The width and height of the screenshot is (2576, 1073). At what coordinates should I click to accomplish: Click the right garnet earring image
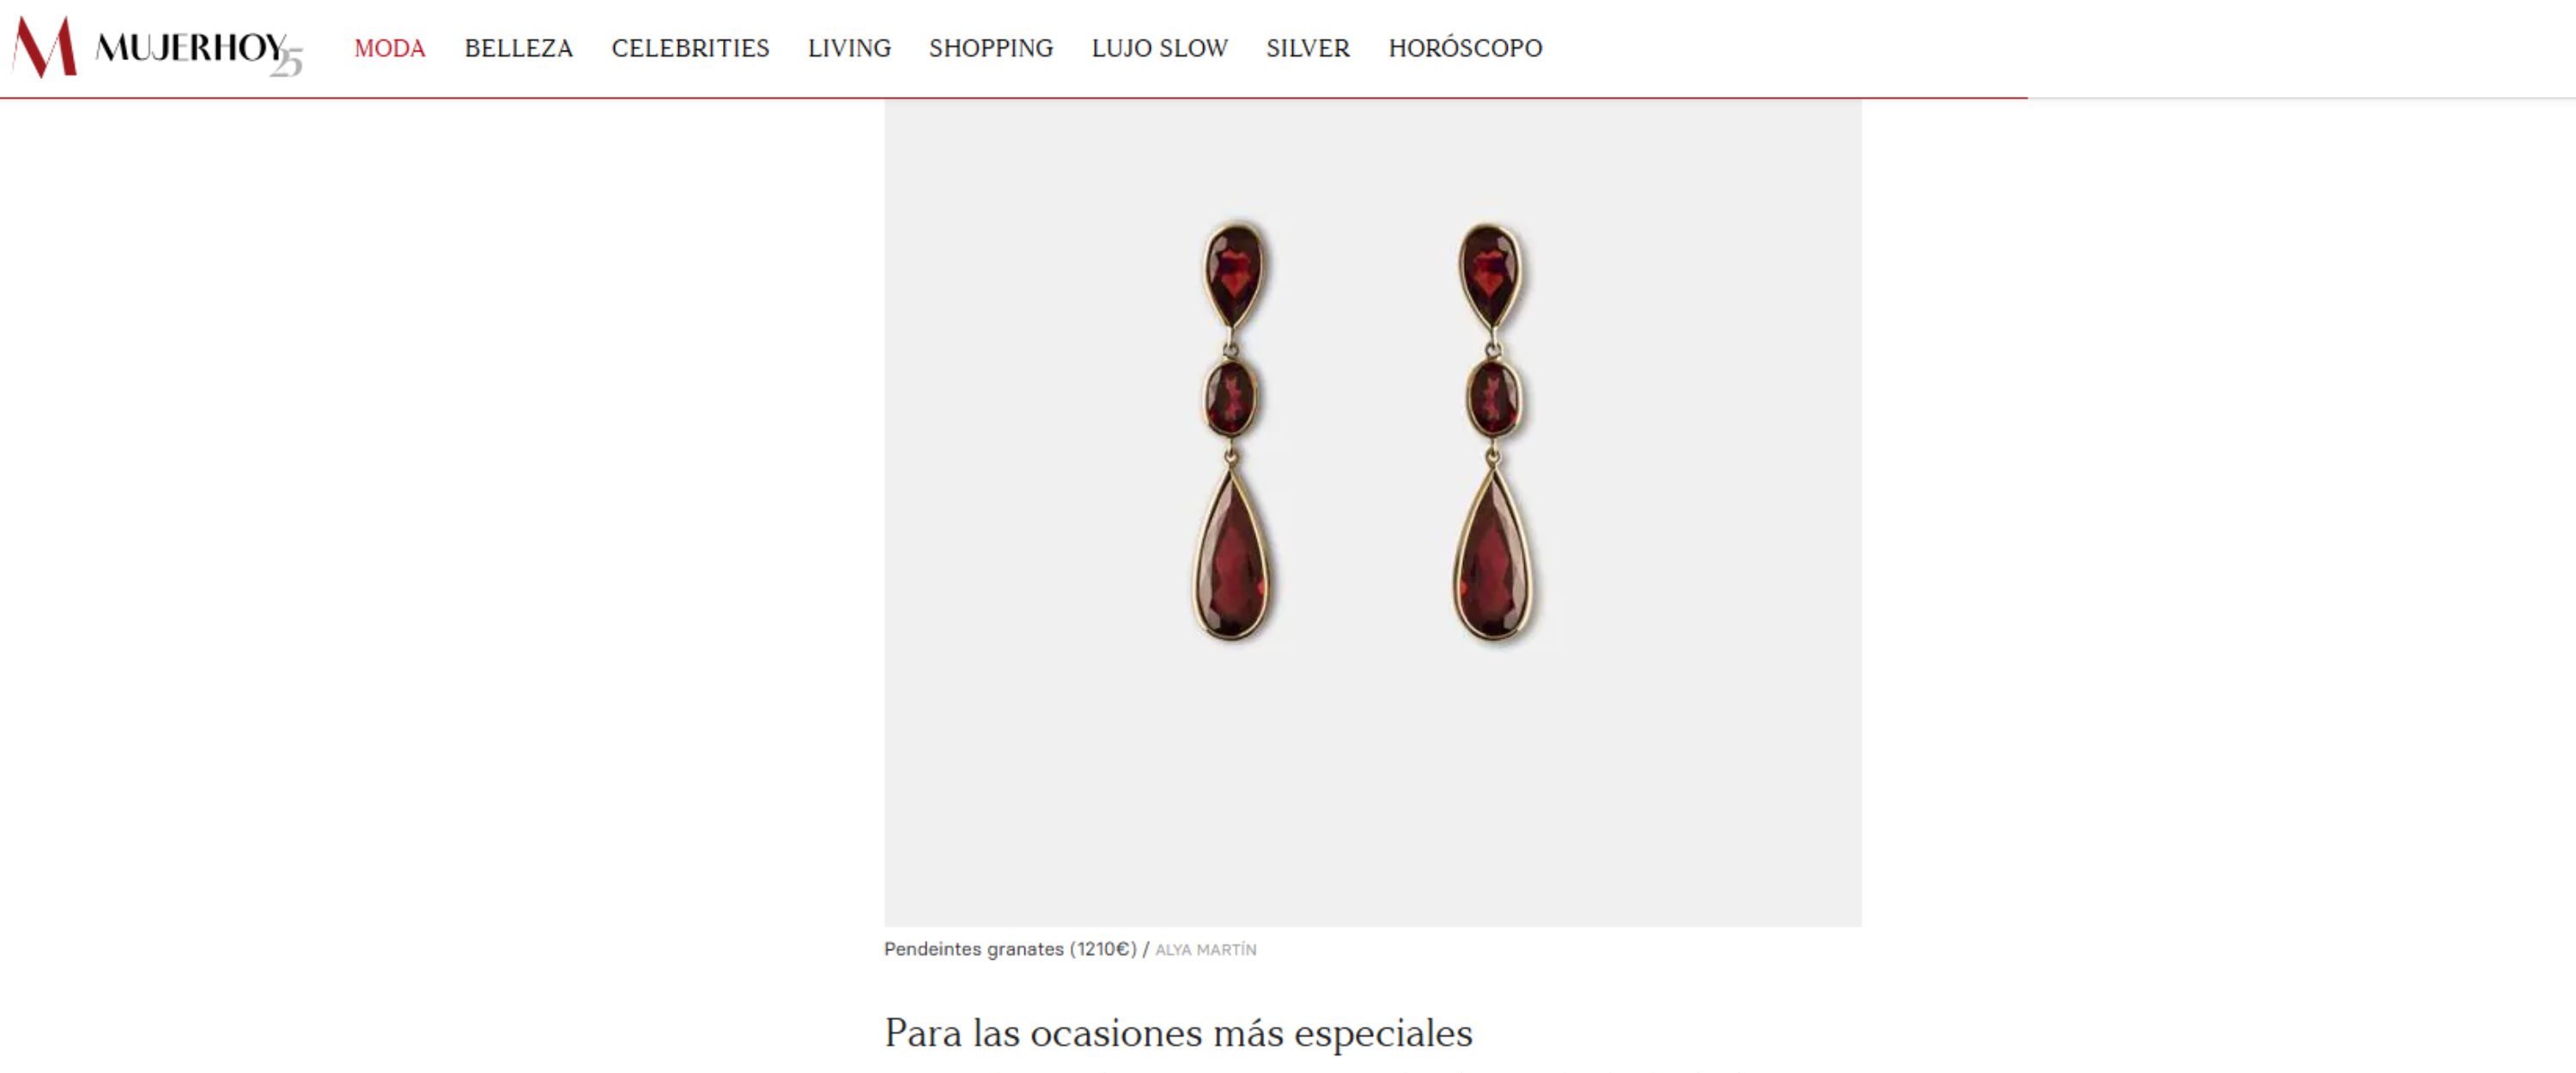pos(1492,431)
